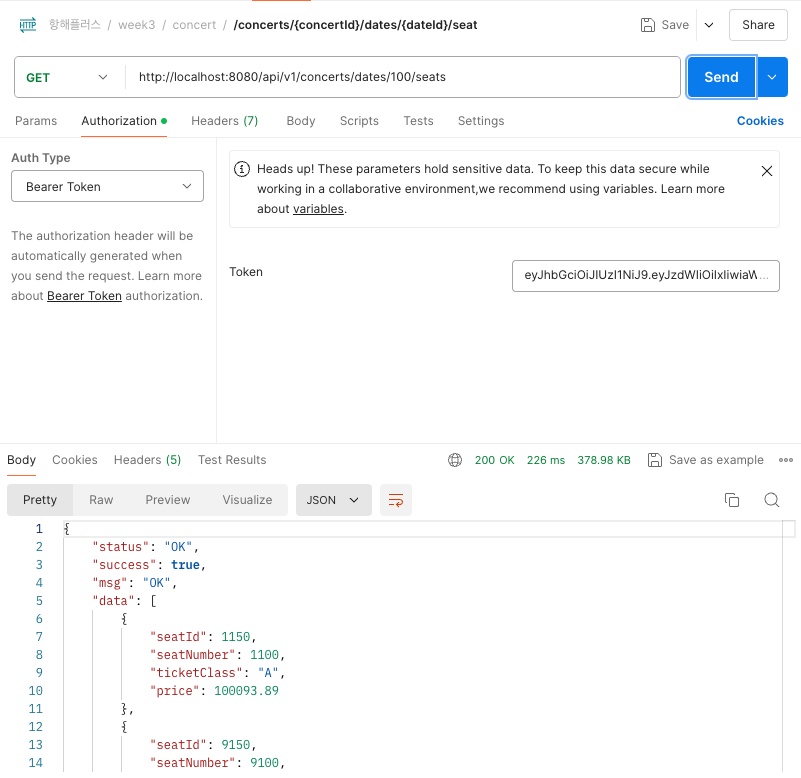Click the "ticketClass": "A" line
The width and height of the screenshot is (801, 778).
[x=217, y=673]
